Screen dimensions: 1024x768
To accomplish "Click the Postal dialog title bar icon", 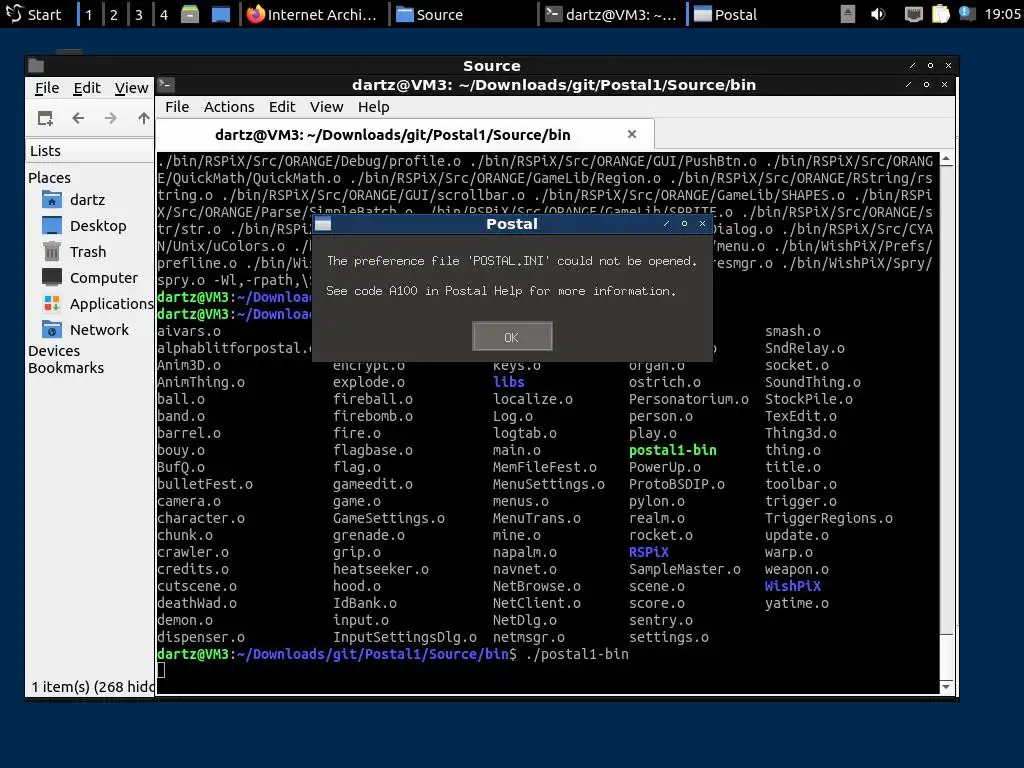I will click(323, 224).
